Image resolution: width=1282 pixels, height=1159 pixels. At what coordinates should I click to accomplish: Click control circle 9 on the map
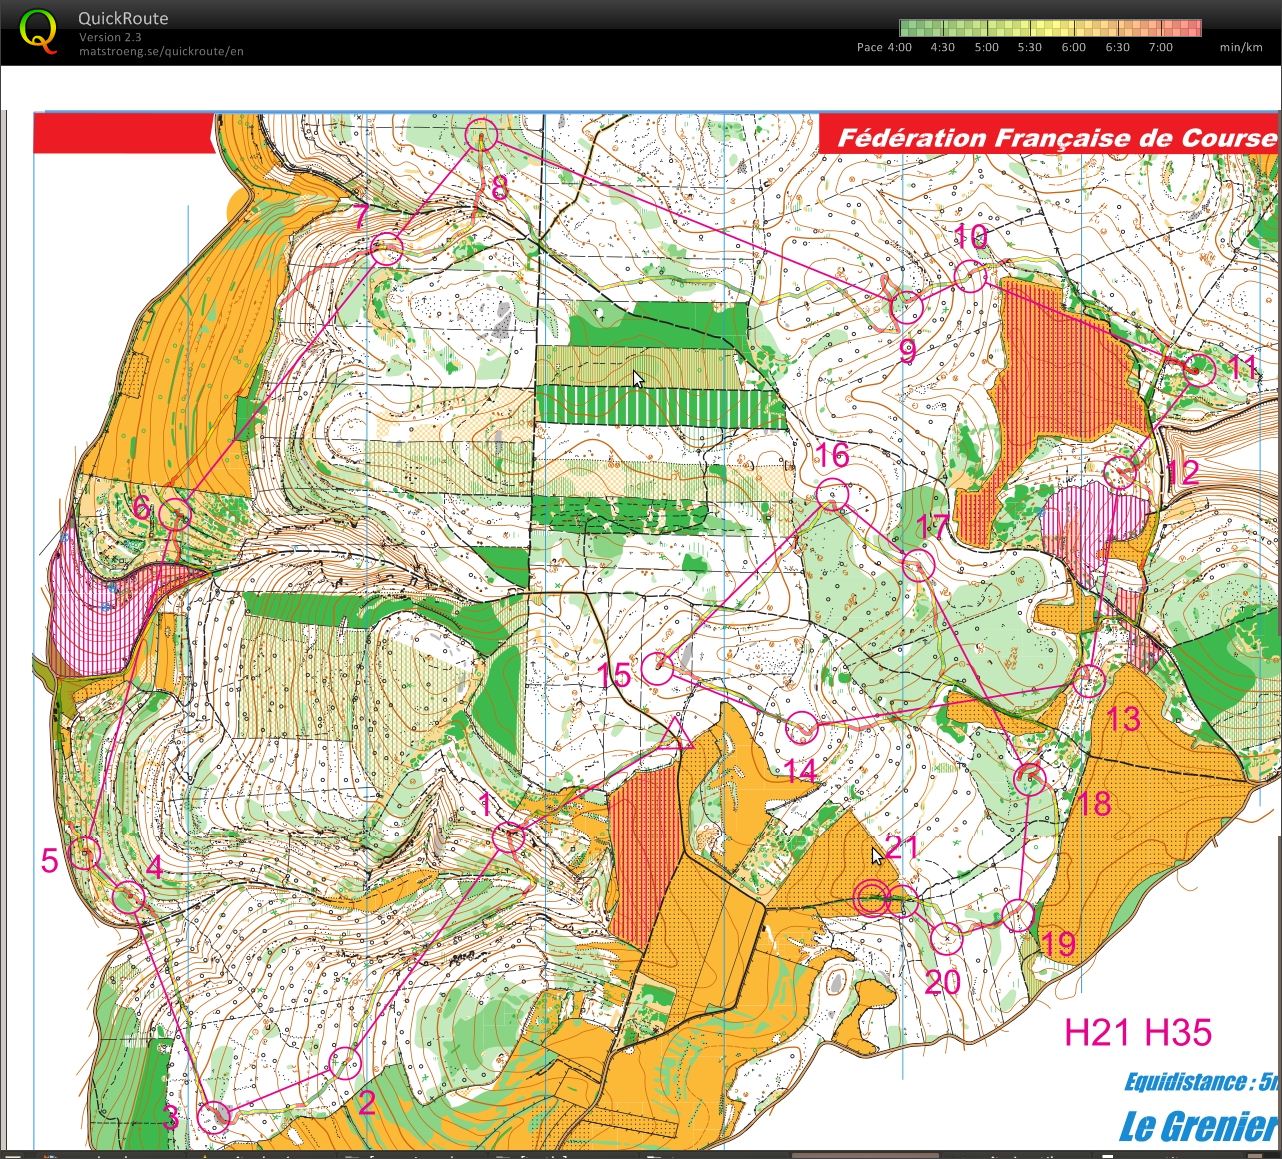click(x=906, y=307)
